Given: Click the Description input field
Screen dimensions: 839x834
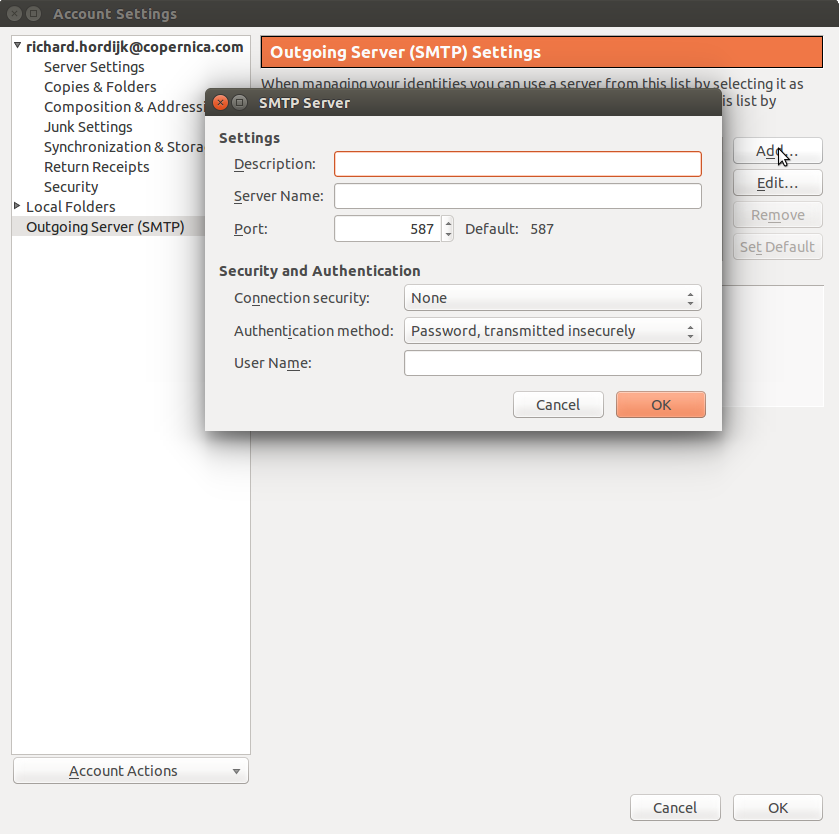Looking at the screenshot, I should coord(517,163).
